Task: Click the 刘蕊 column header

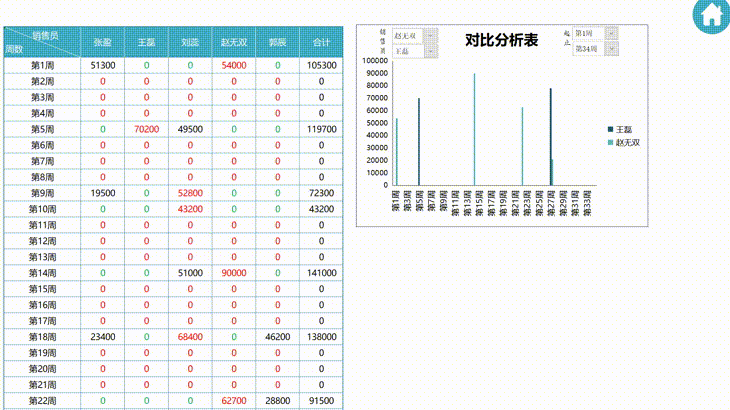Action: tap(190, 42)
